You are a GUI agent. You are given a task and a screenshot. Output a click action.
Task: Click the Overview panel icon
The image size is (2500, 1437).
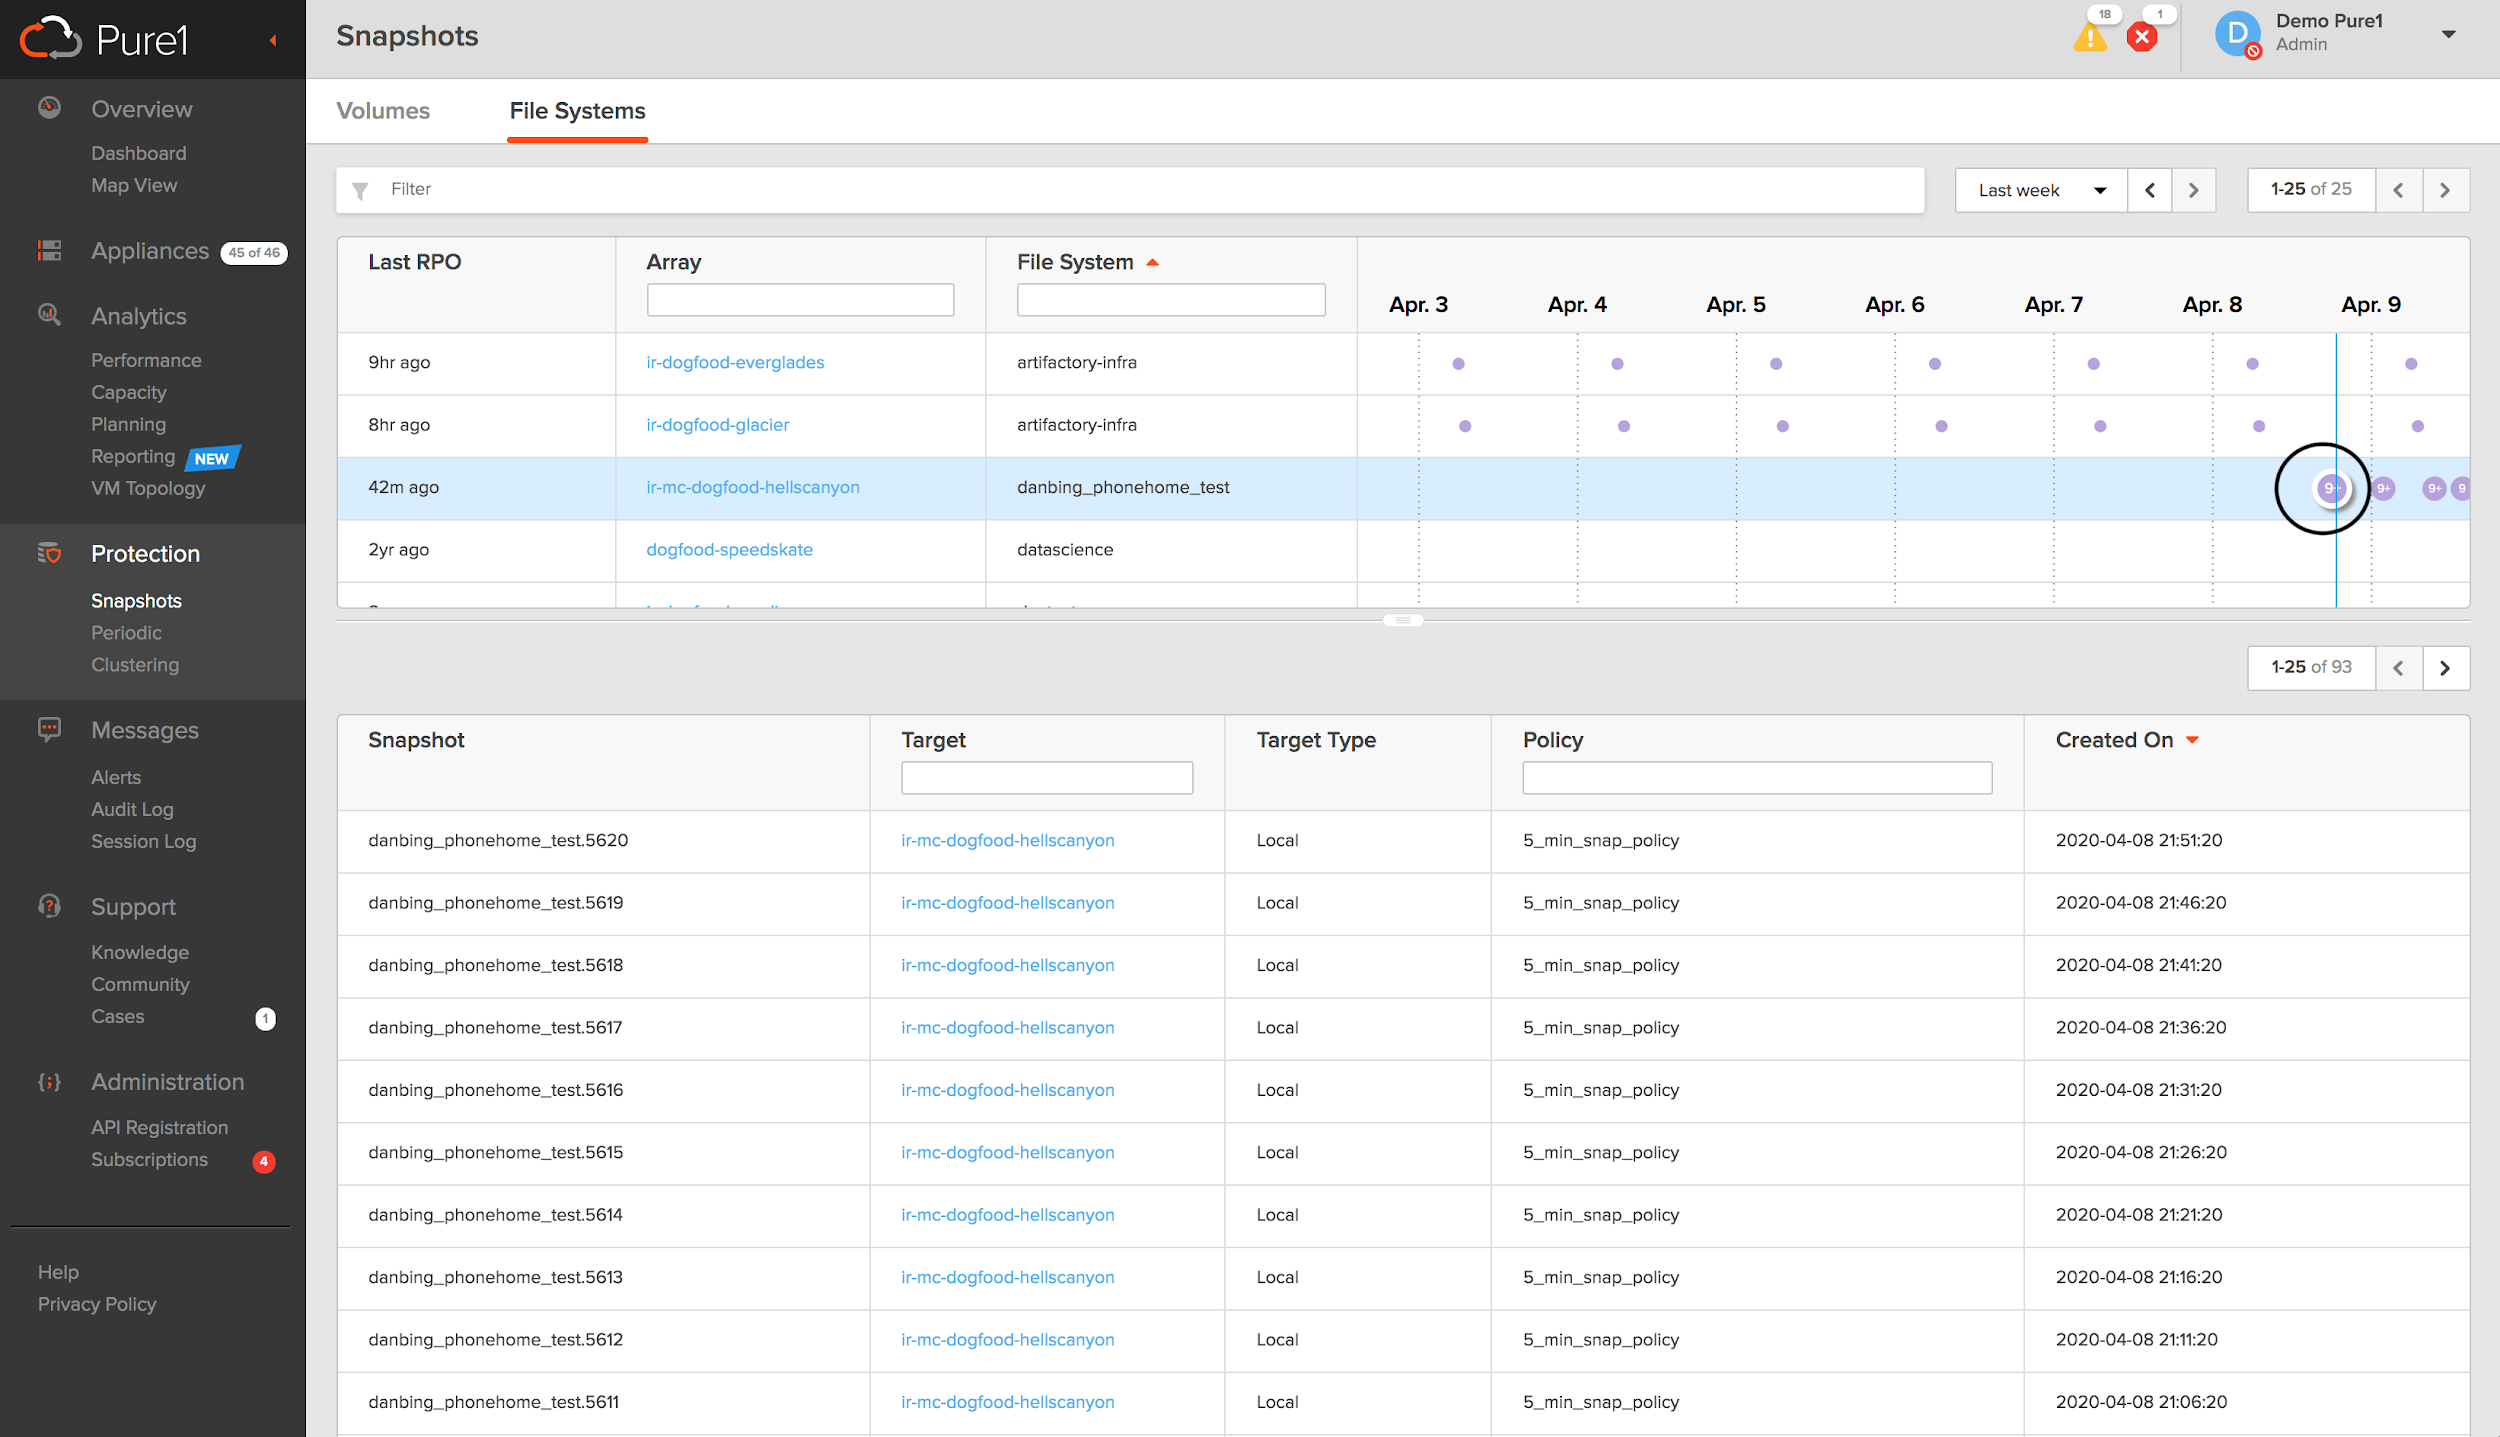pyautogui.click(x=50, y=106)
